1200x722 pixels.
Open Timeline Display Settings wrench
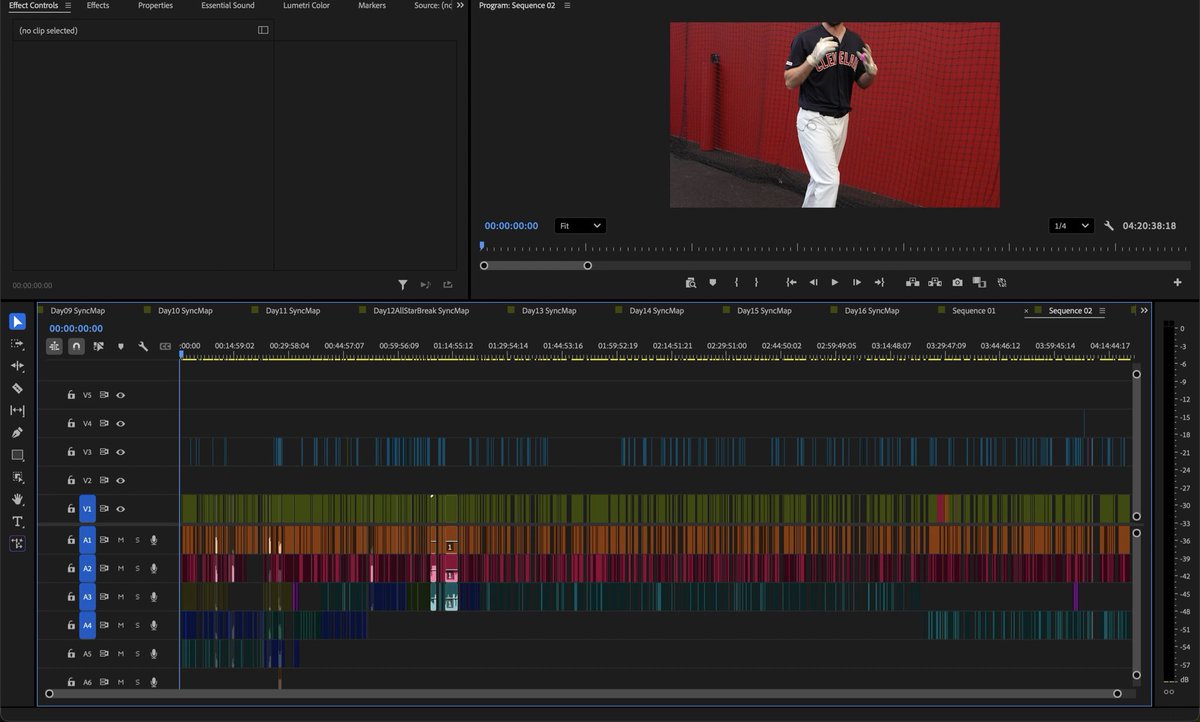143,346
